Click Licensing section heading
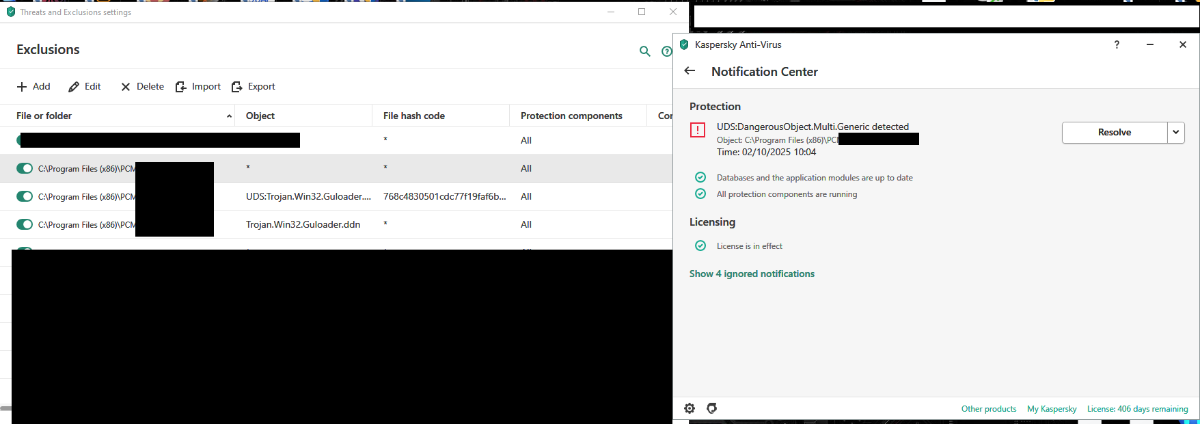Viewport: 1200px width, 424px height. pos(712,222)
